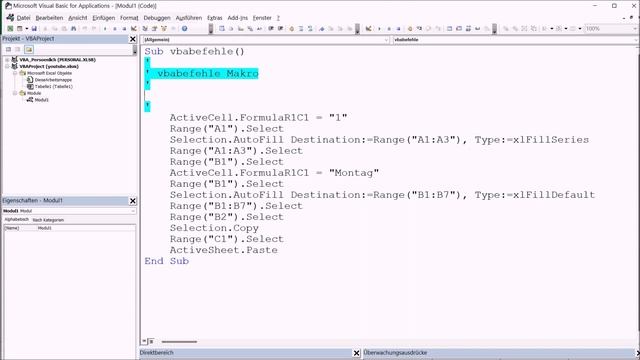The image size is (640, 360).
Task: Save the project with the floppy disk icon
Action: pos(34,29)
